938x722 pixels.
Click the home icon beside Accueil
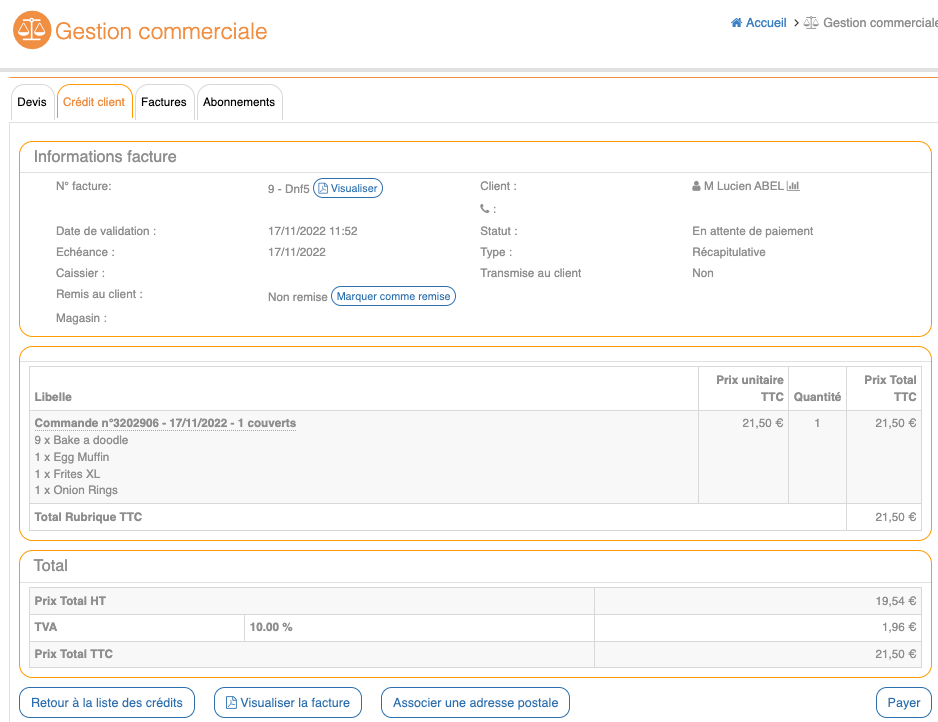point(737,23)
